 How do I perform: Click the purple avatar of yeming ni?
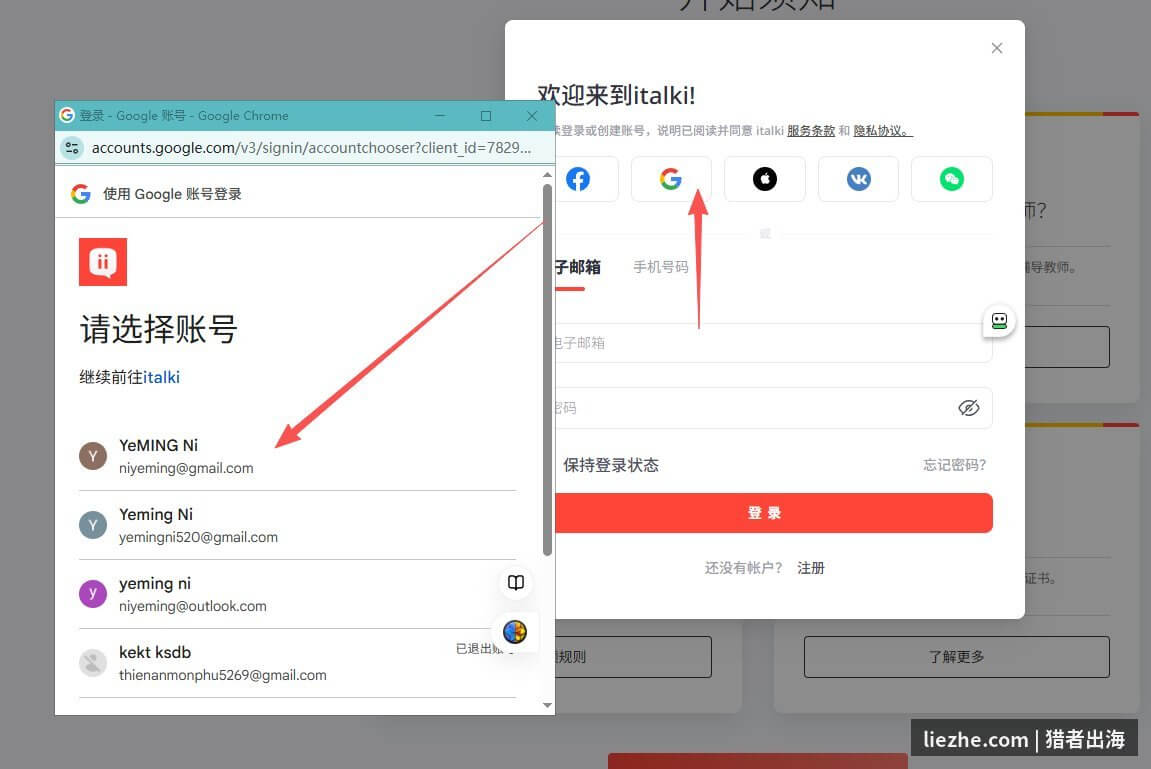[x=93, y=594]
